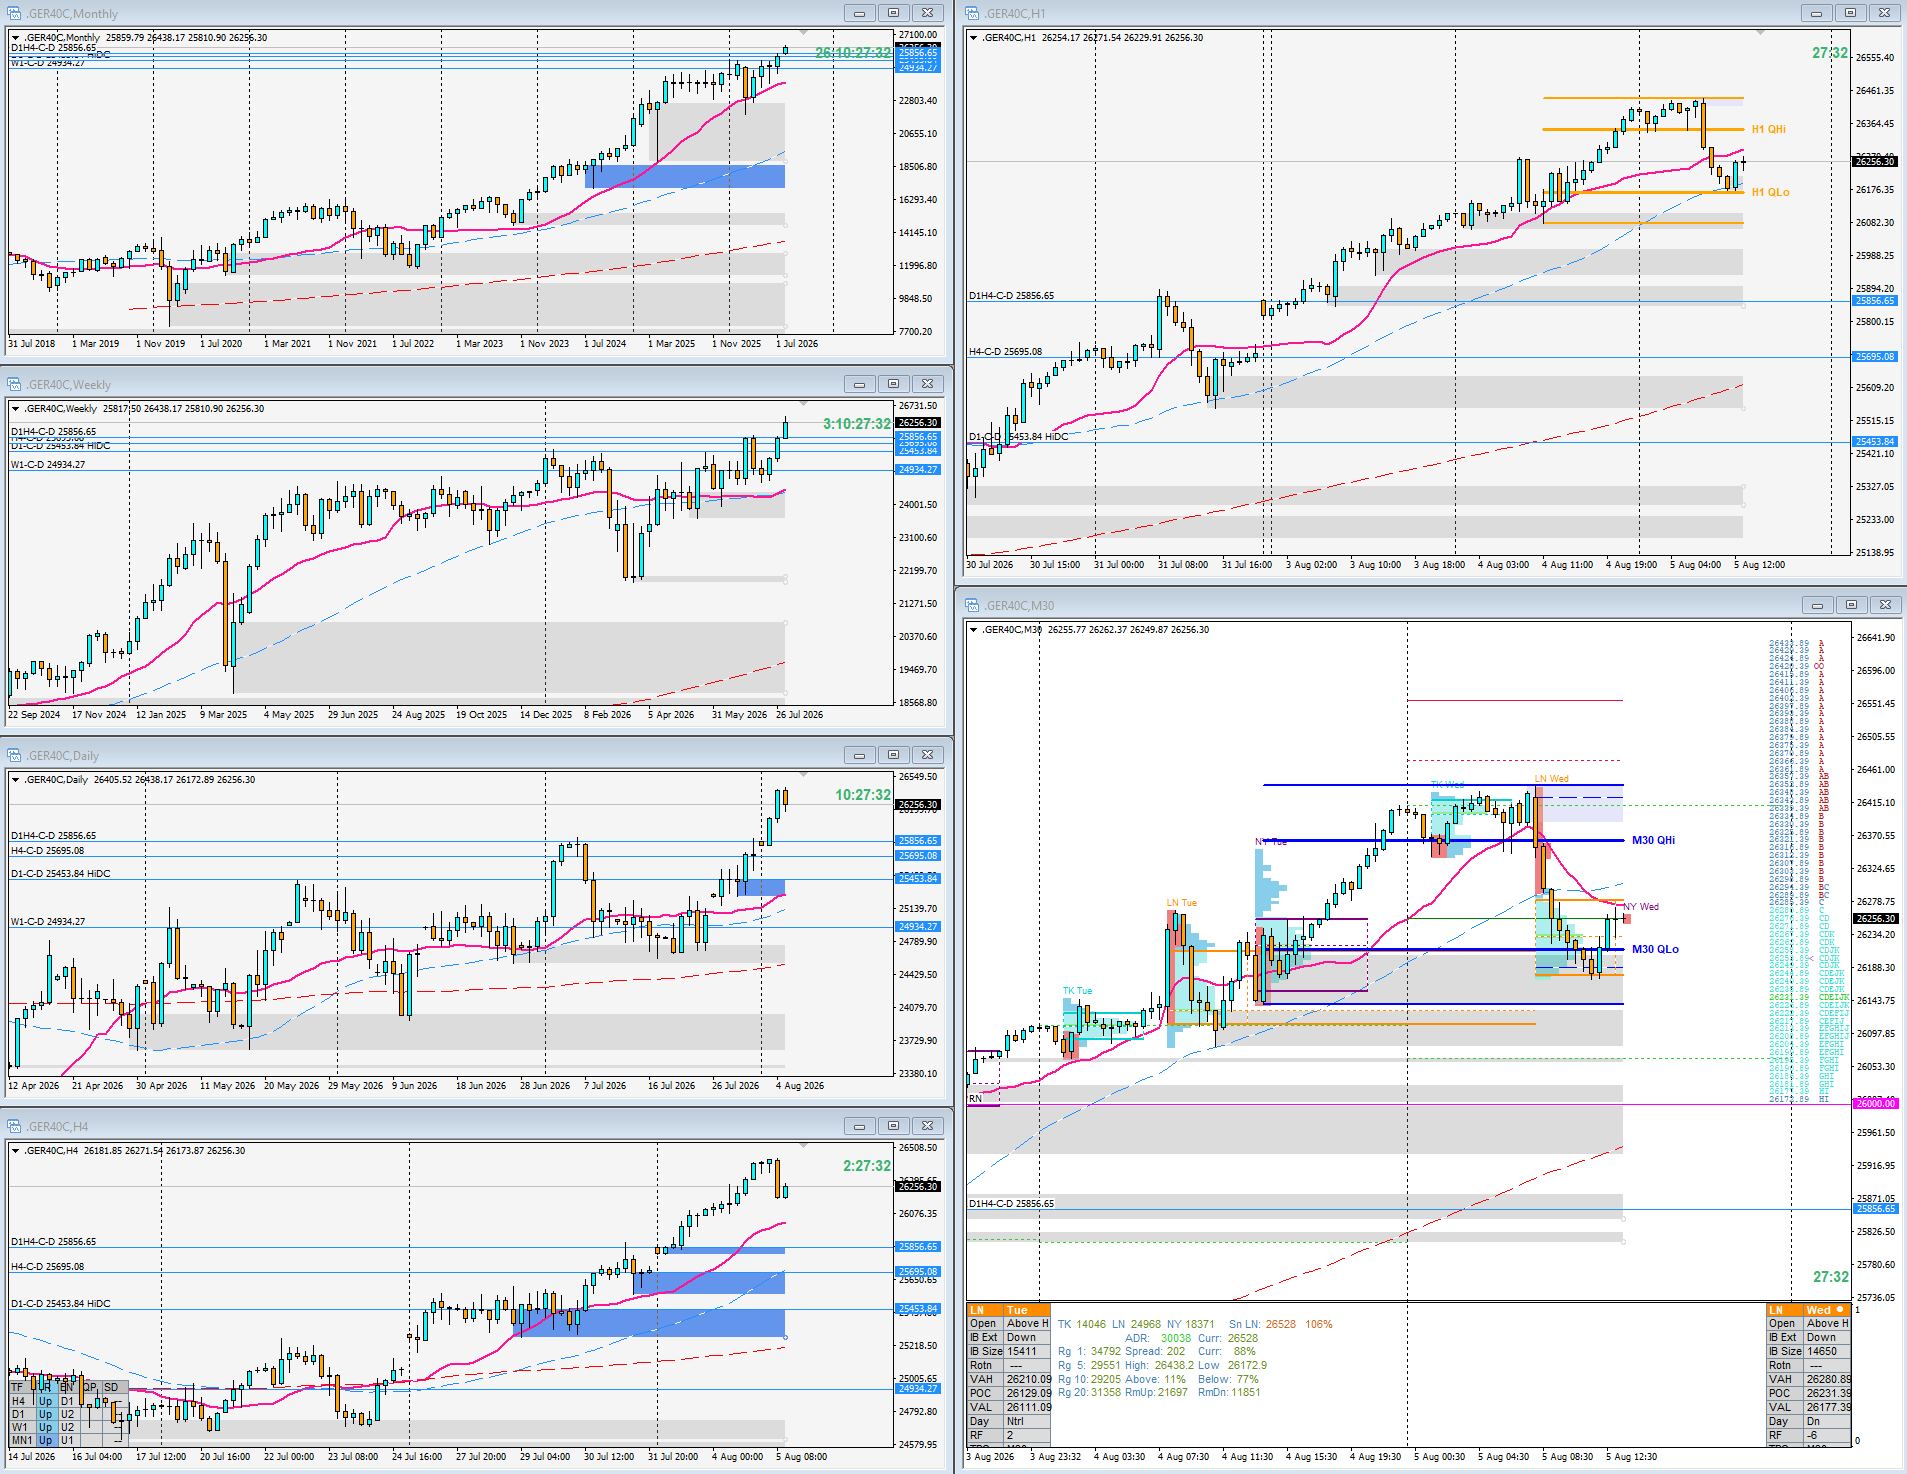Click the H4 chart window title icon
This screenshot has width=1907, height=1474.
click(x=15, y=1126)
